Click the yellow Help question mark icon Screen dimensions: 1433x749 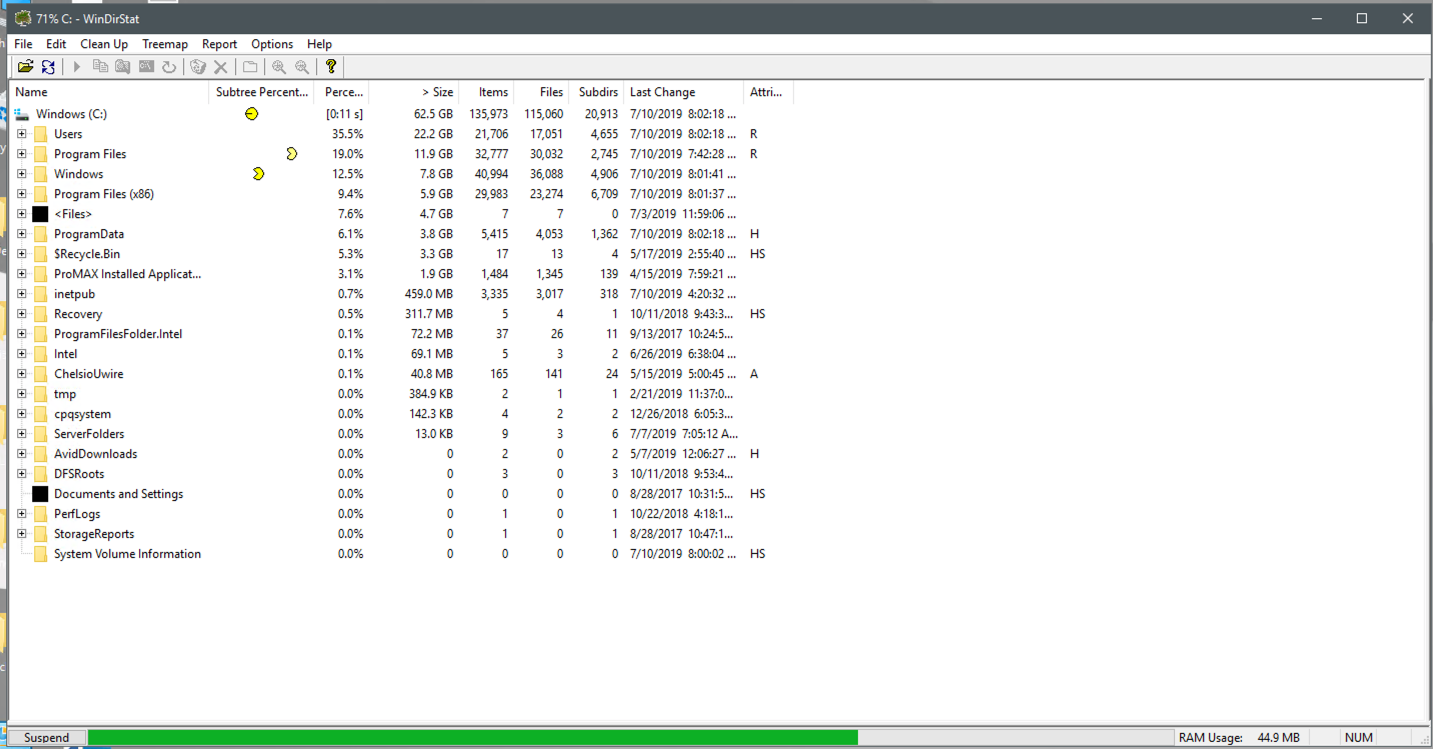pos(331,67)
